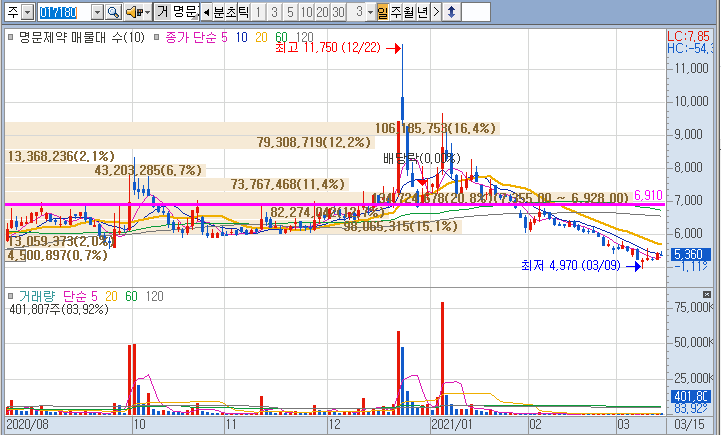Click the 03/15 date axis label
Image resolution: width=721 pixels, height=435 pixels.
pyautogui.click(x=689, y=424)
